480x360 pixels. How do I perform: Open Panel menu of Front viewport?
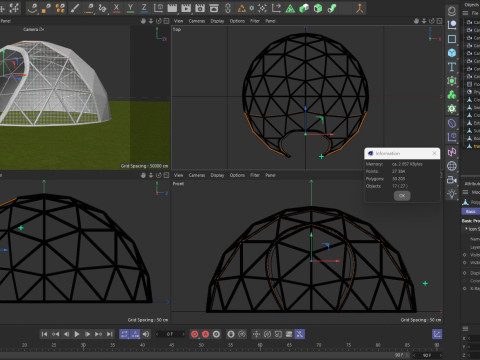[270, 175]
